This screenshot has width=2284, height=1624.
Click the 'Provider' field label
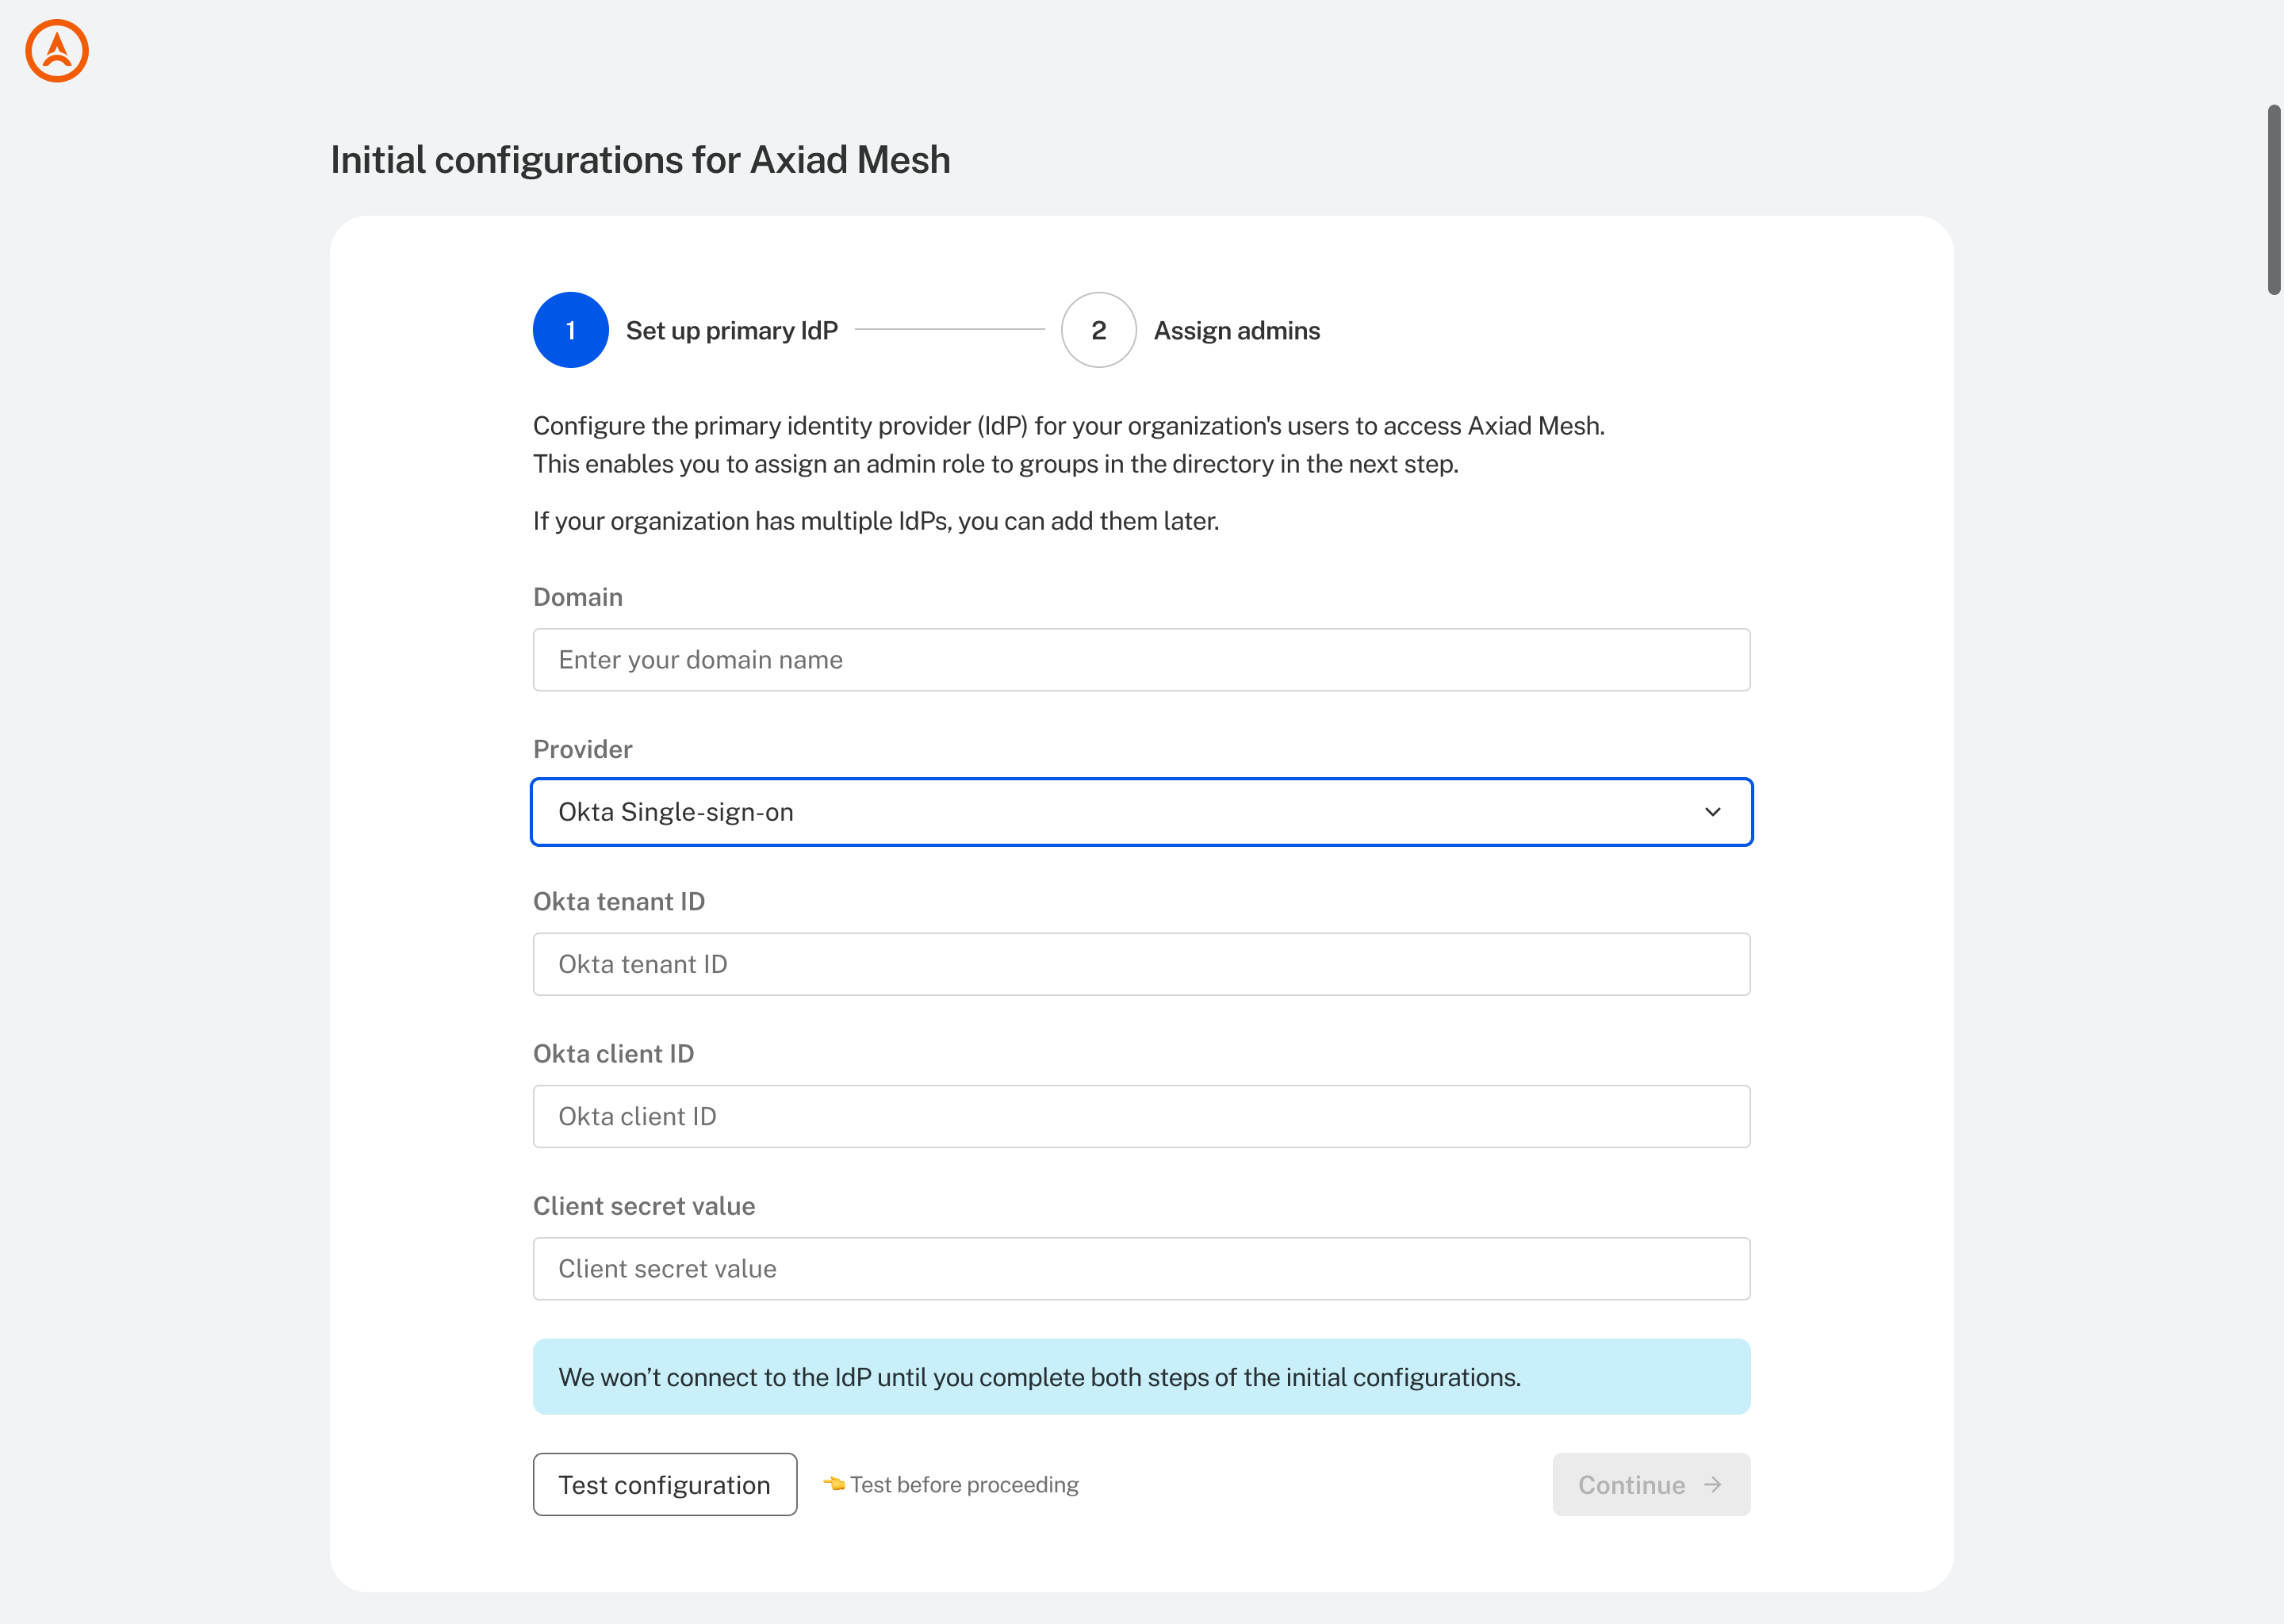(x=583, y=749)
